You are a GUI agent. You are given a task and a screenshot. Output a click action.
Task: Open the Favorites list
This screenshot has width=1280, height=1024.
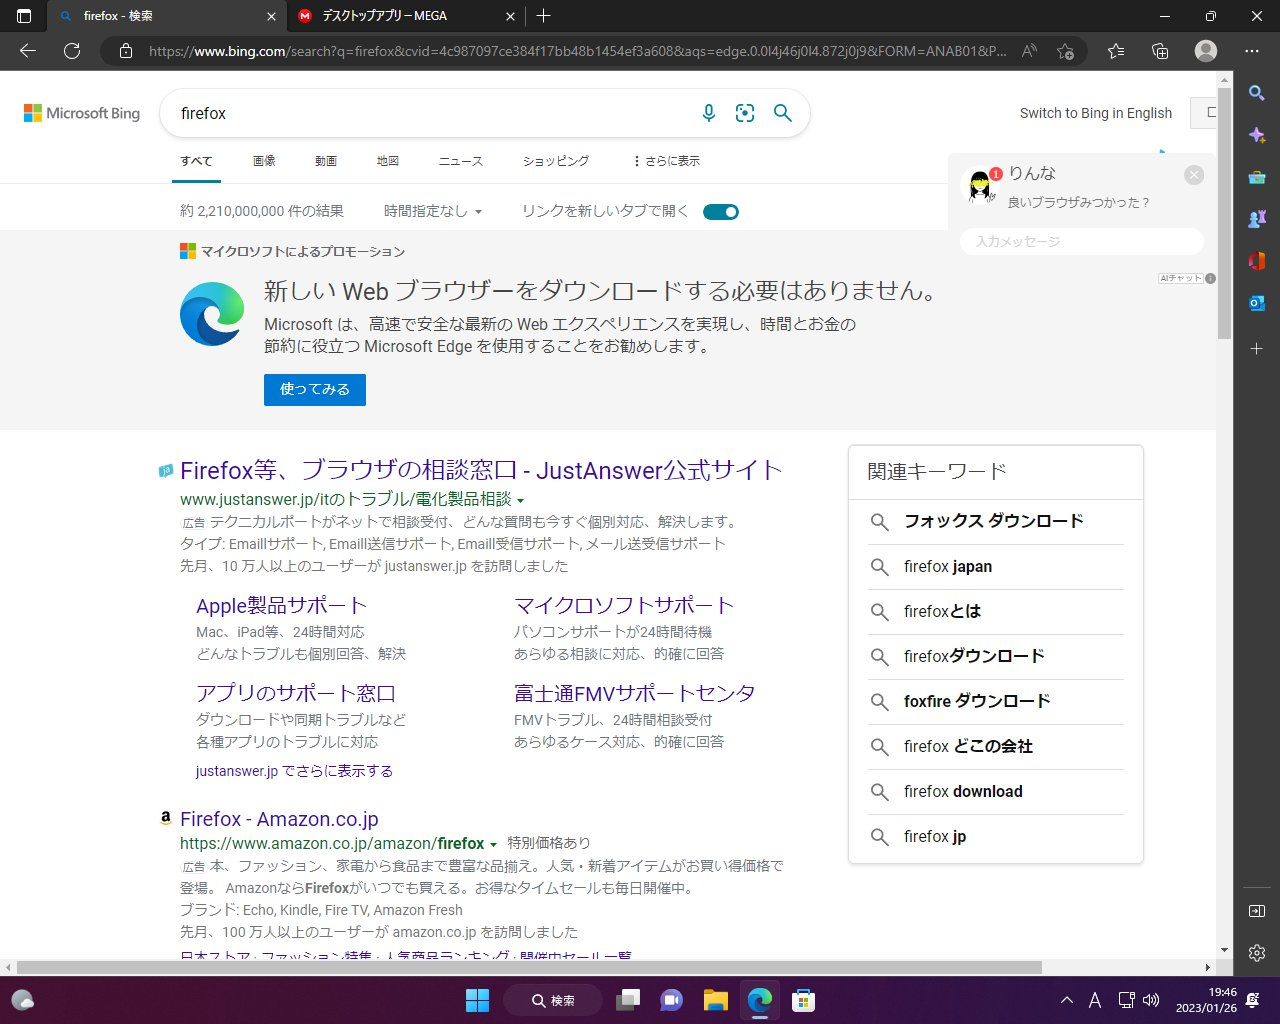[x=1116, y=51]
